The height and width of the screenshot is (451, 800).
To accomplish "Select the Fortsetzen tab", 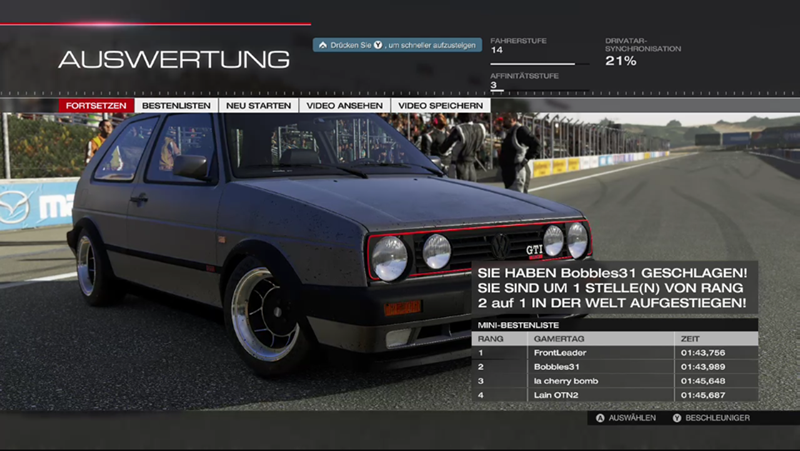I will pyautogui.click(x=96, y=105).
